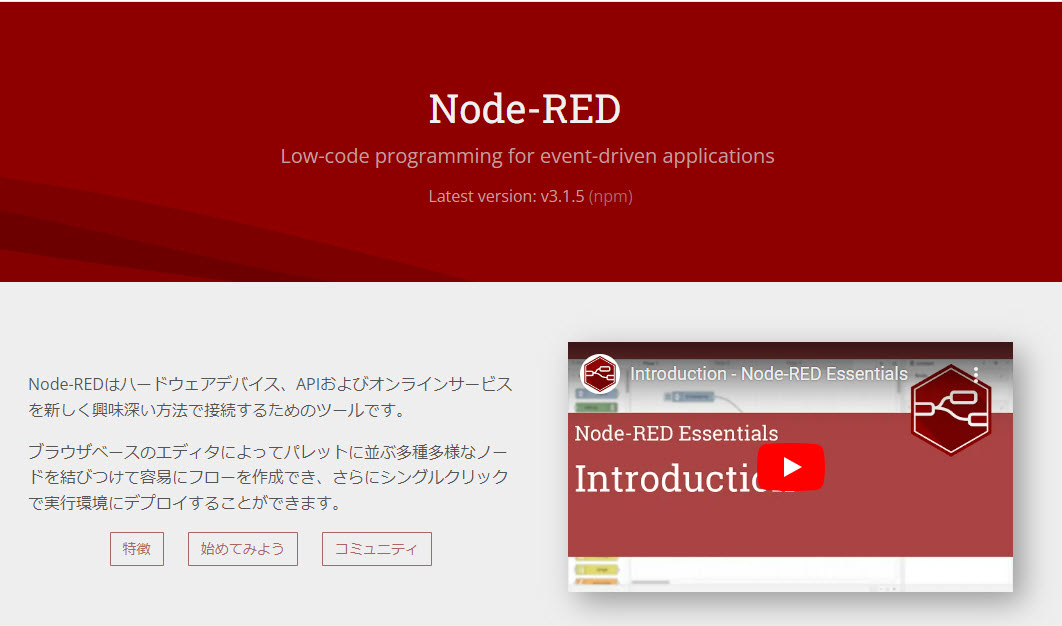Open the 'Introduction - Node-RED Essentials' video title

[768, 374]
